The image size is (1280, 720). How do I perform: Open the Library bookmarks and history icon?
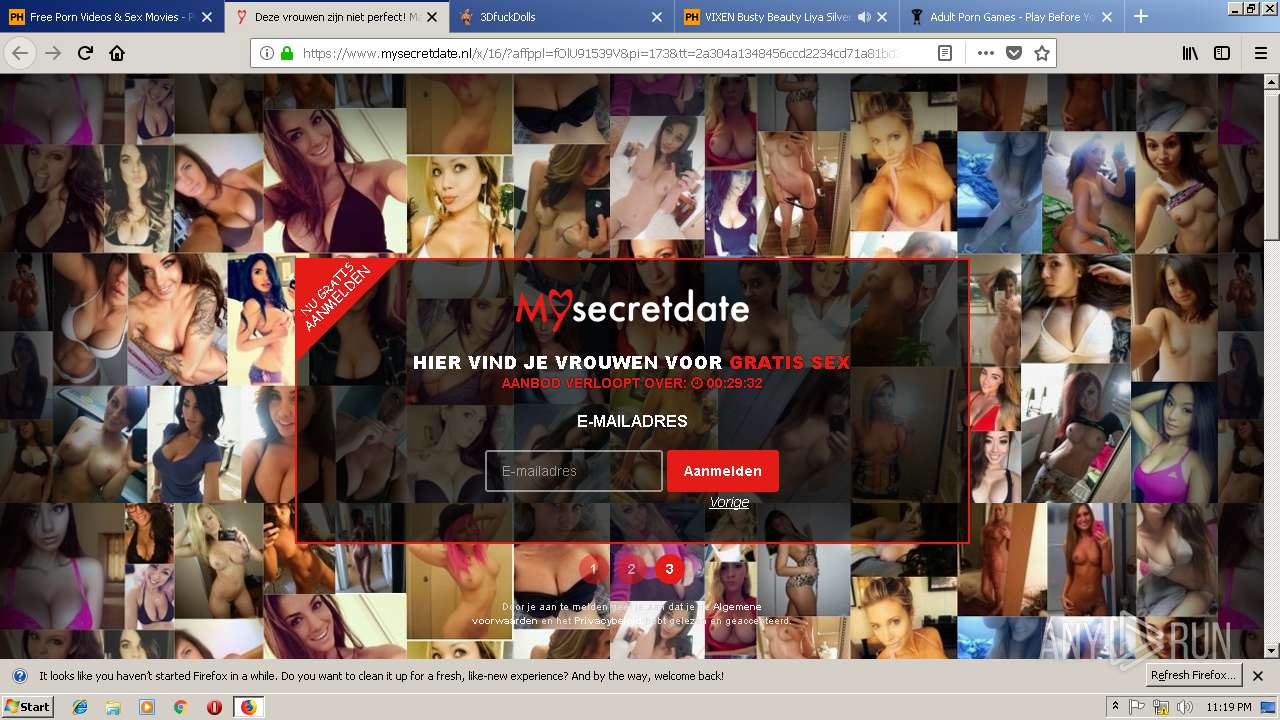(1190, 53)
